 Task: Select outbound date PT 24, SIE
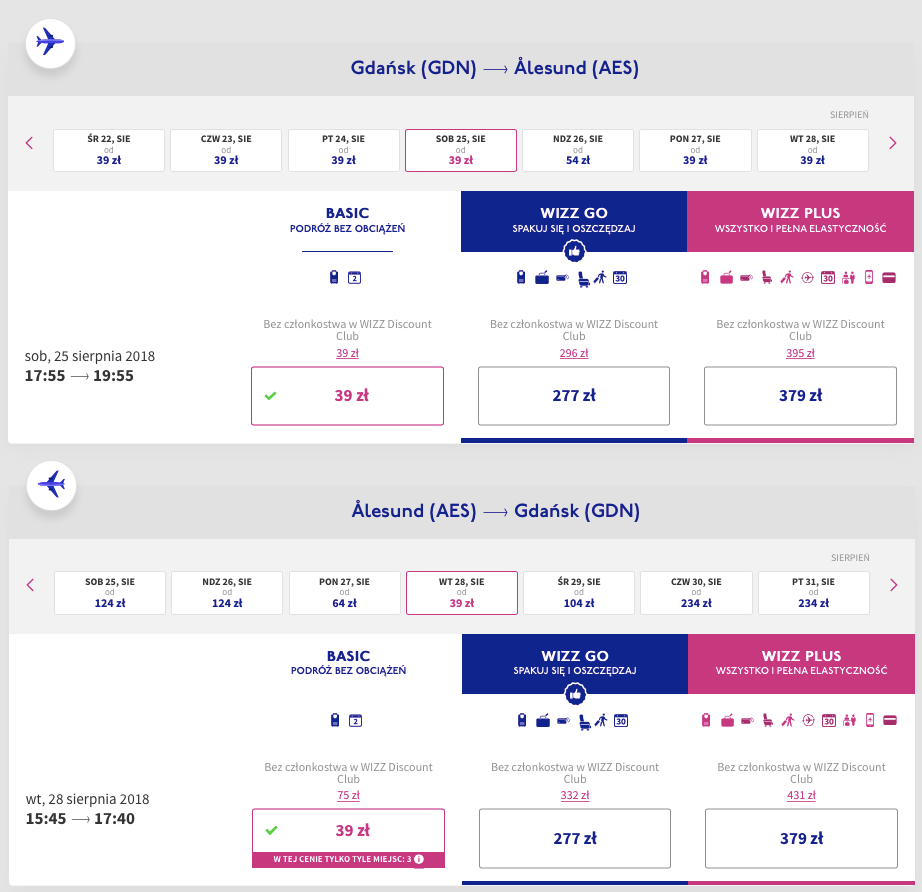click(343, 151)
